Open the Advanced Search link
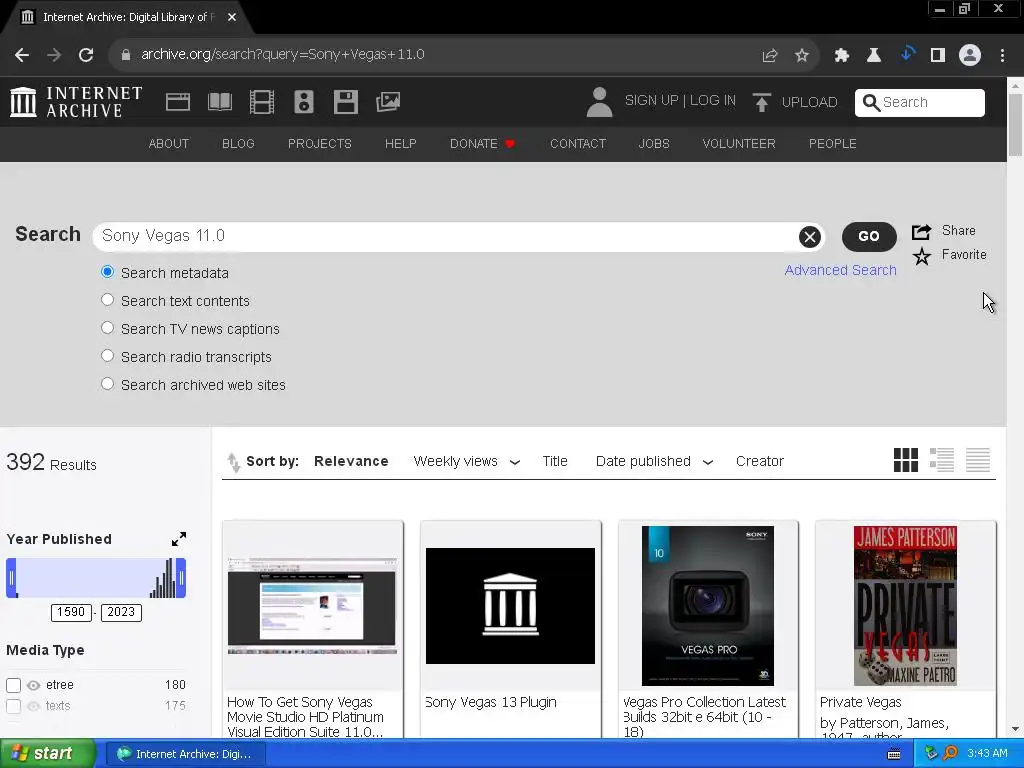Image resolution: width=1024 pixels, height=768 pixels. (840, 270)
